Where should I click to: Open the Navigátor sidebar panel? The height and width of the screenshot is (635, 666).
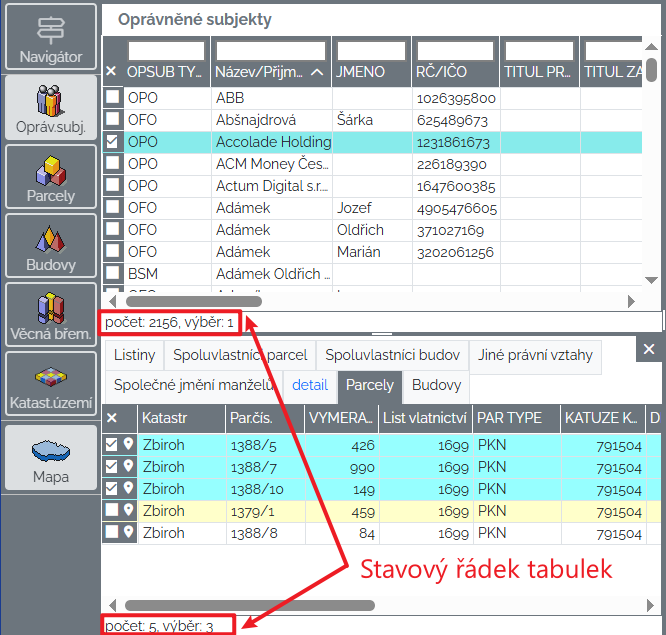pyautogui.click(x=51, y=37)
